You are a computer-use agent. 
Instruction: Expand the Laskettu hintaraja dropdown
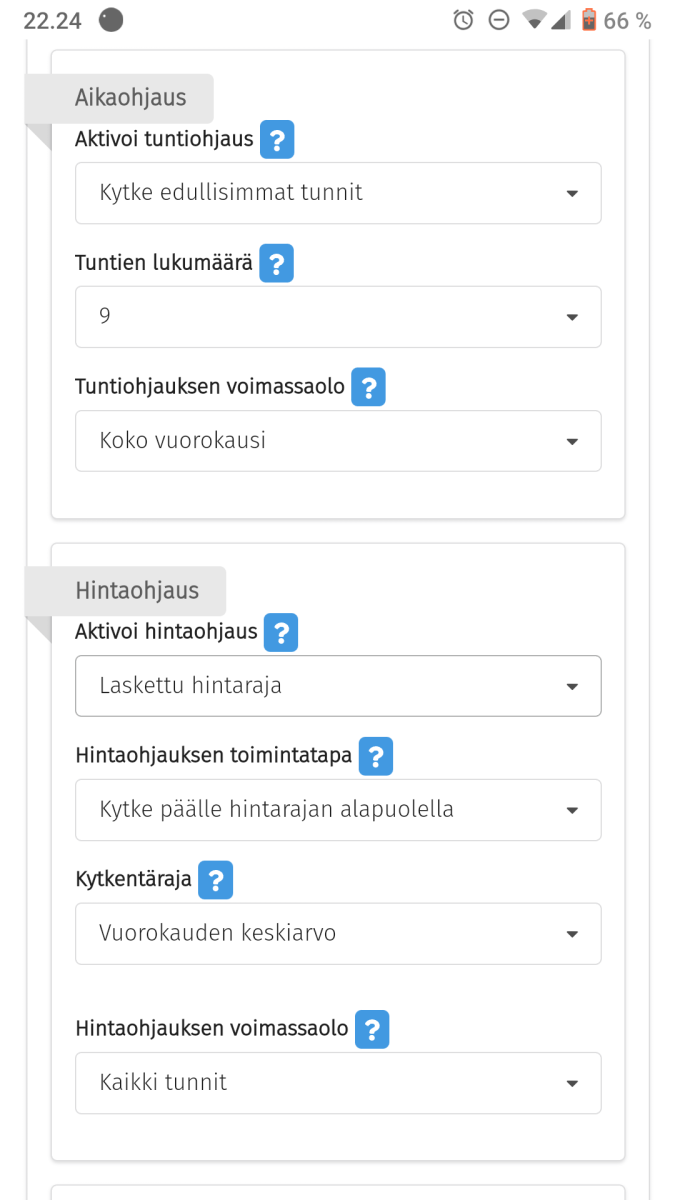(x=338, y=686)
